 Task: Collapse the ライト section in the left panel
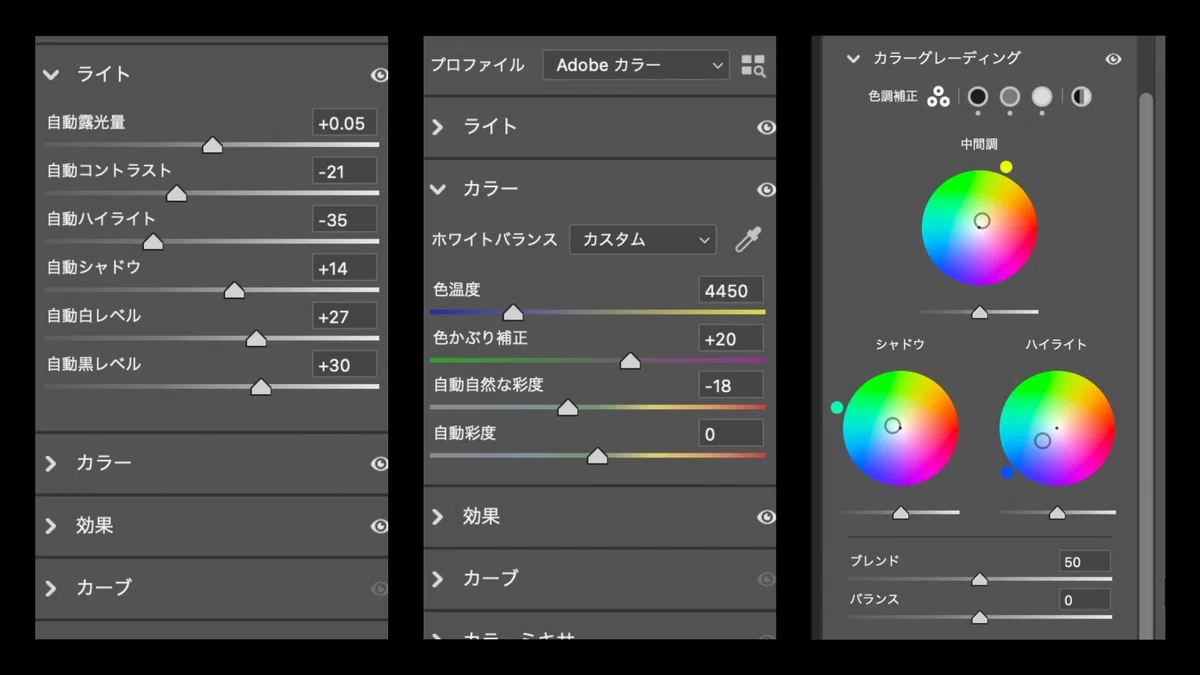52,74
